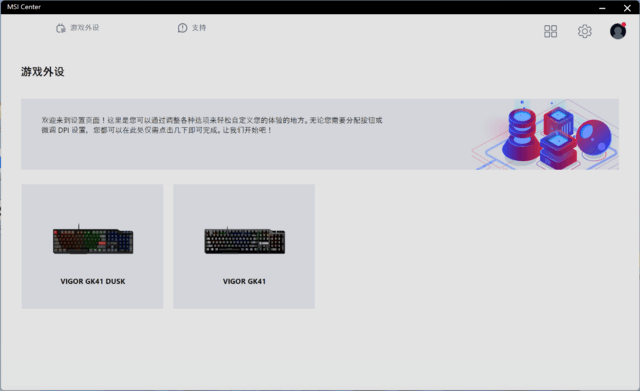Click the VIGOR GK41 DUSK label

(x=93, y=281)
